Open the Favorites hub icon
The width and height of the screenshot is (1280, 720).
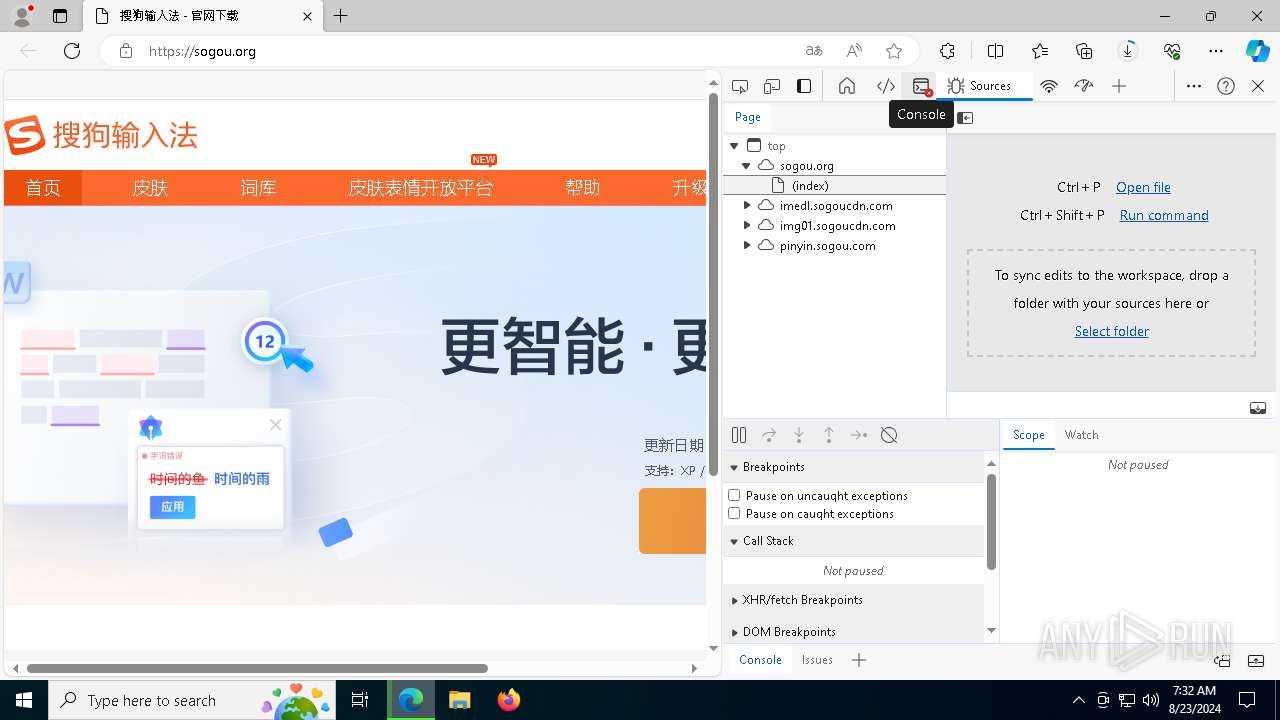click(1040, 51)
